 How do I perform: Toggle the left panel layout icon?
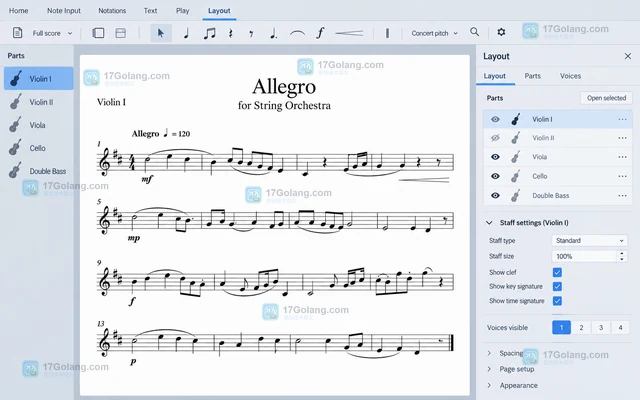(98, 33)
